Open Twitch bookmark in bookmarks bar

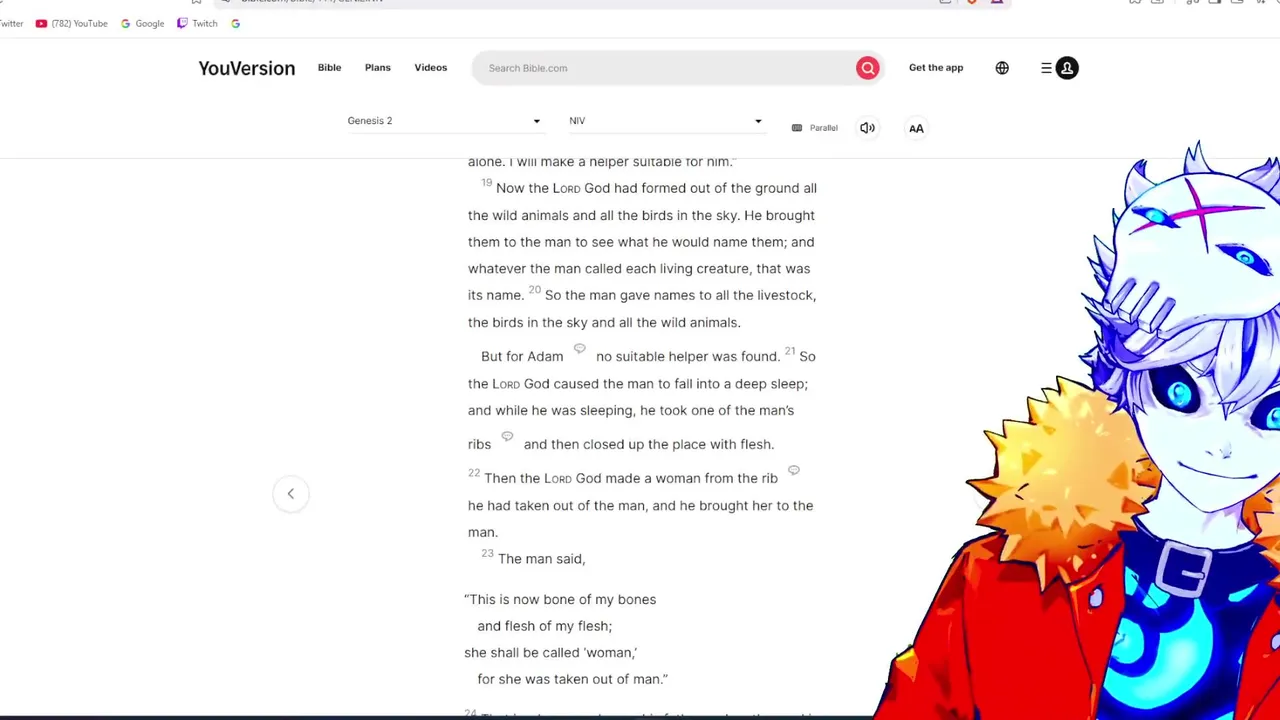coord(197,23)
